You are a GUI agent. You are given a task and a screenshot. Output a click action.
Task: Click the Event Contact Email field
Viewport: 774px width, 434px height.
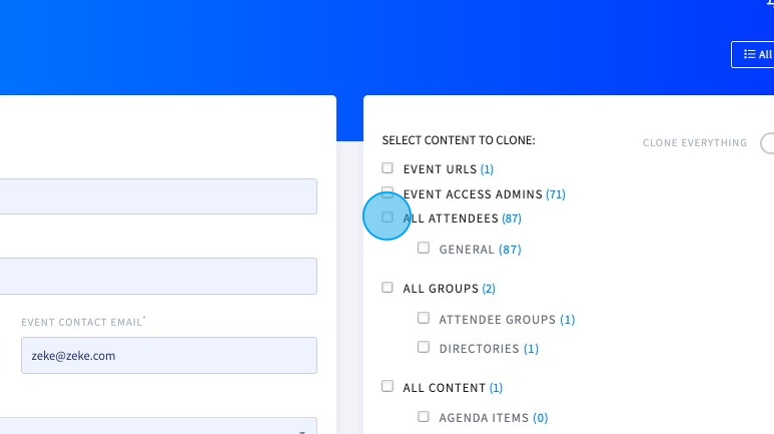pyautogui.click(x=169, y=355)
